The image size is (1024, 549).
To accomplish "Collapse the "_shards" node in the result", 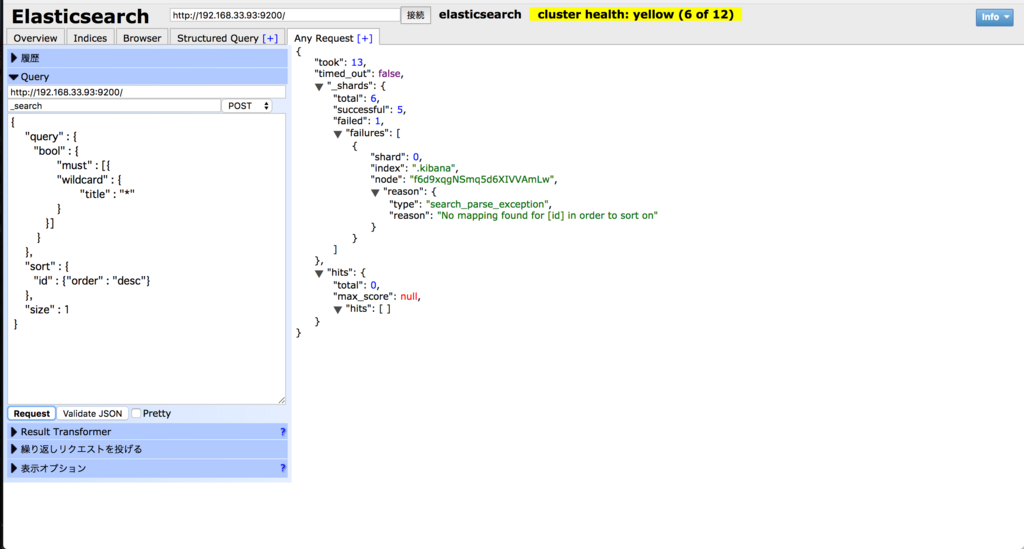I will [x=319, y=87].
